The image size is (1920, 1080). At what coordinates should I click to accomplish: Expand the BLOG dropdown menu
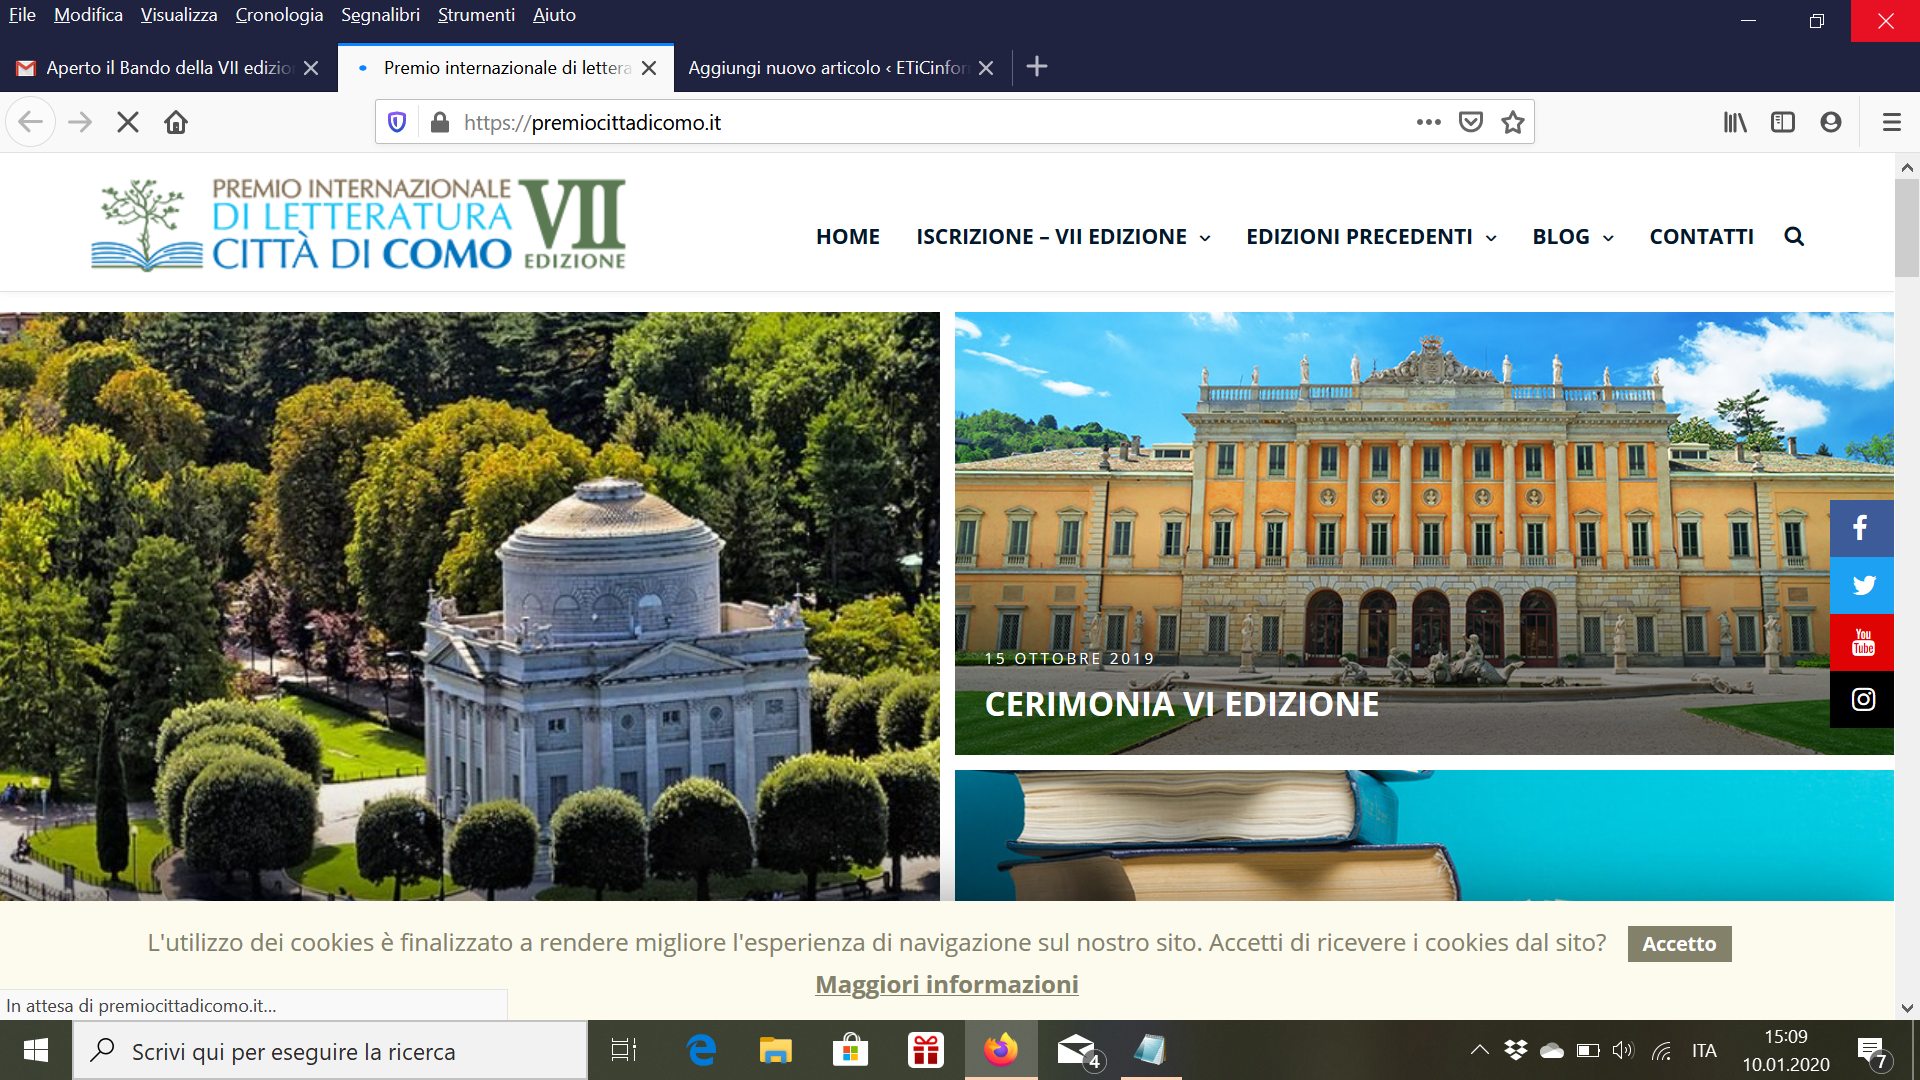(x=1573, y=236)
